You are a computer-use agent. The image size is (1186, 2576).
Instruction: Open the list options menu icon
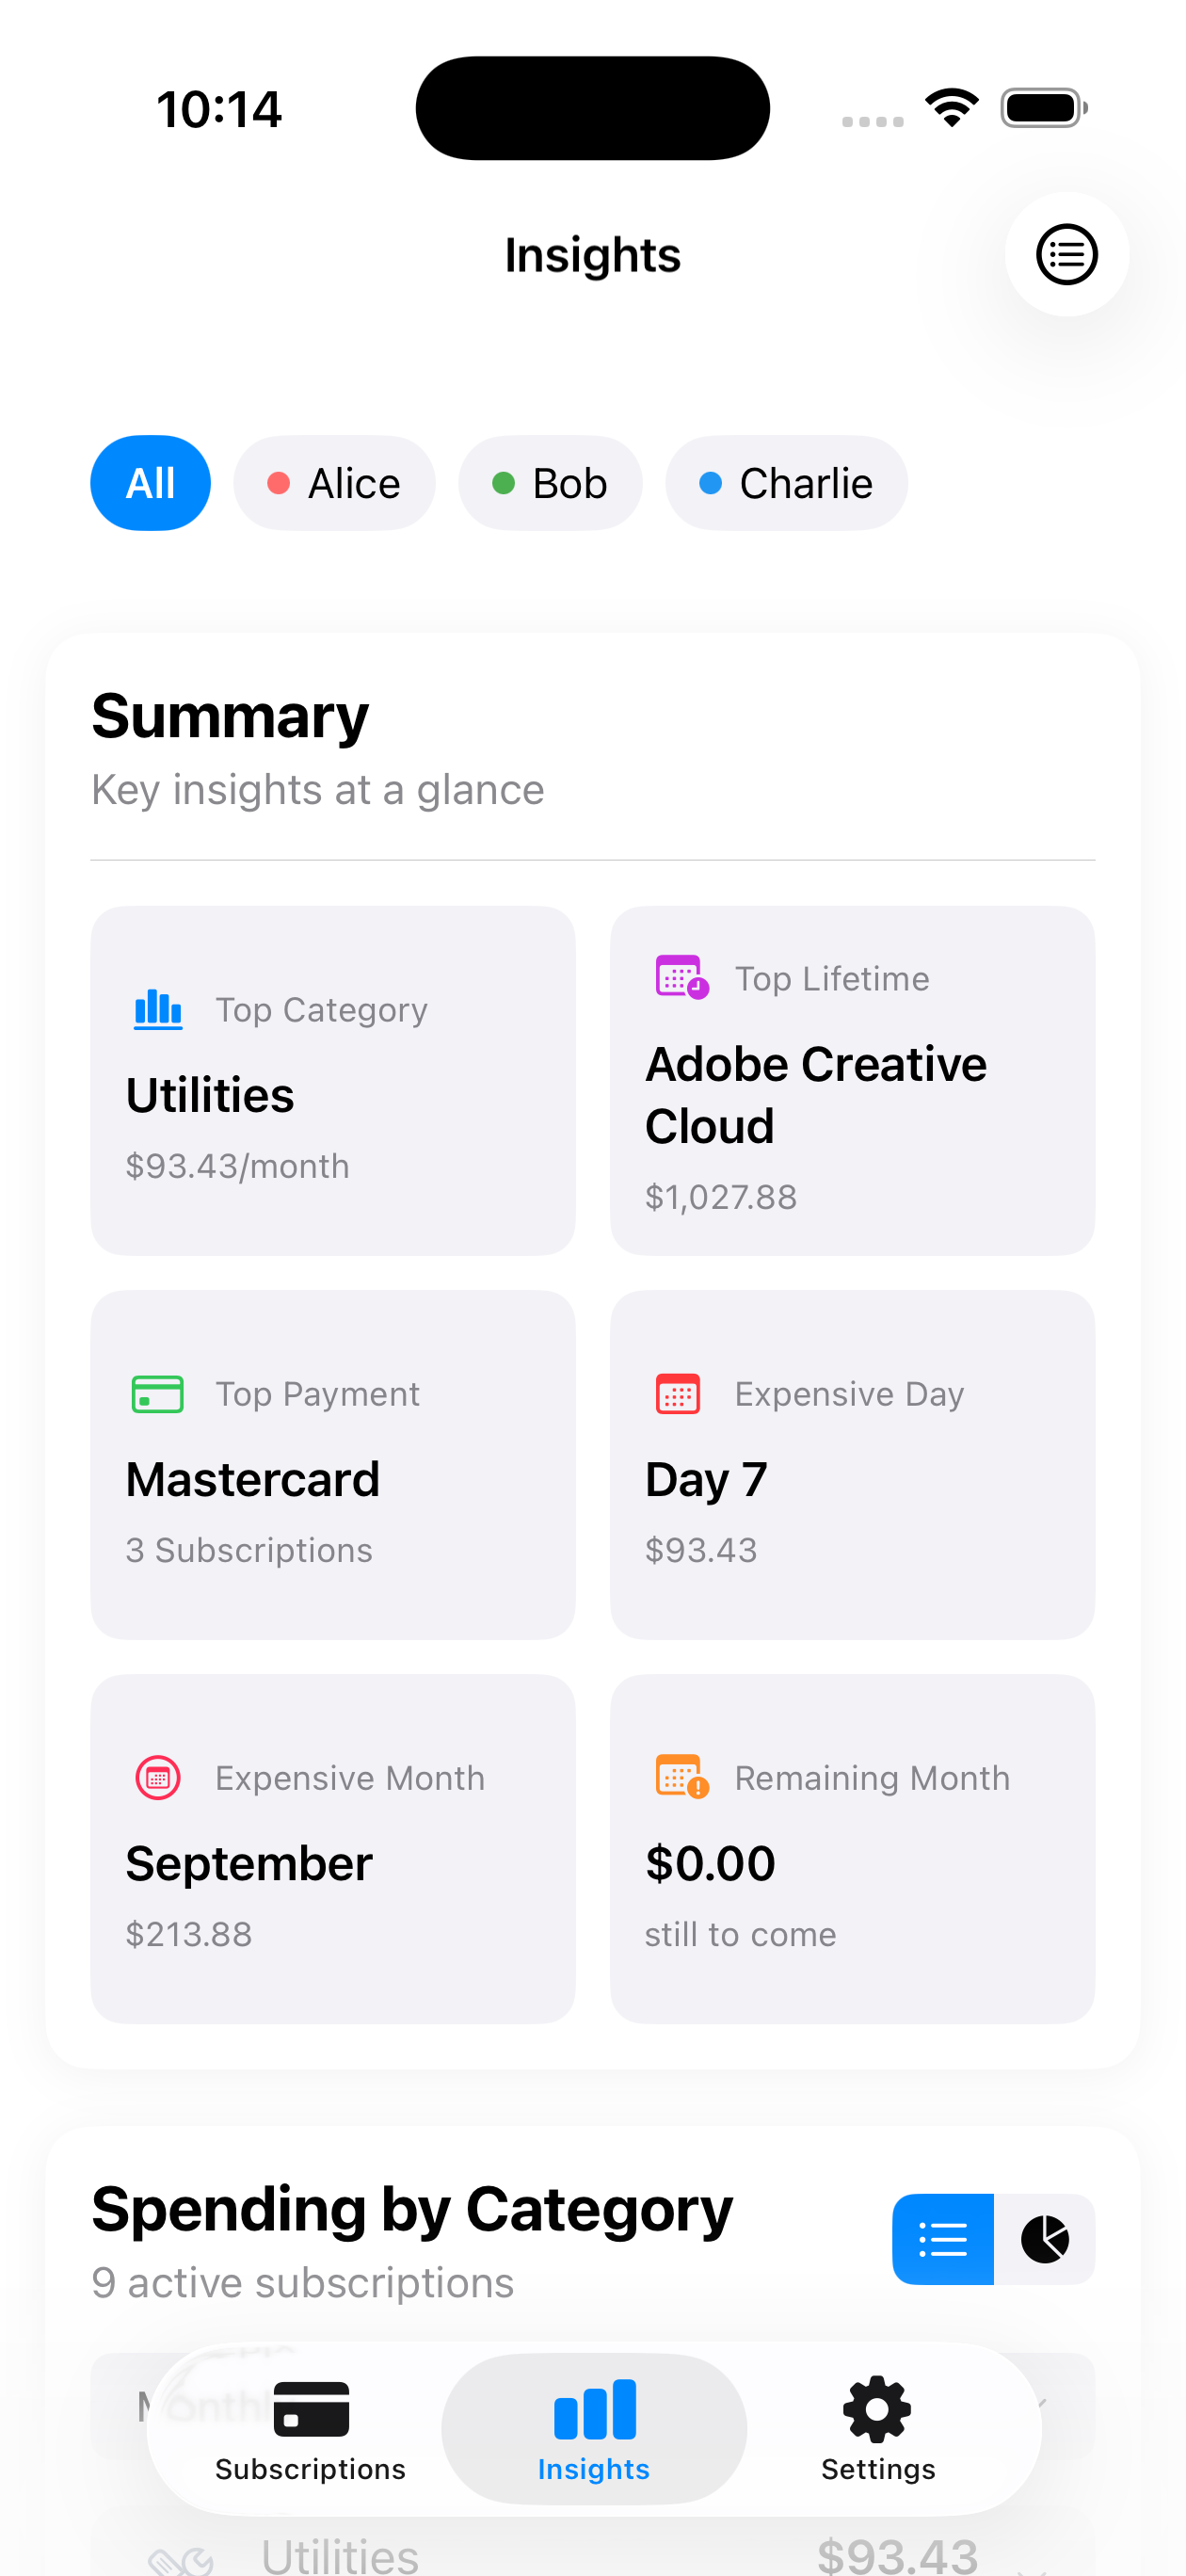coord(1066,254)
